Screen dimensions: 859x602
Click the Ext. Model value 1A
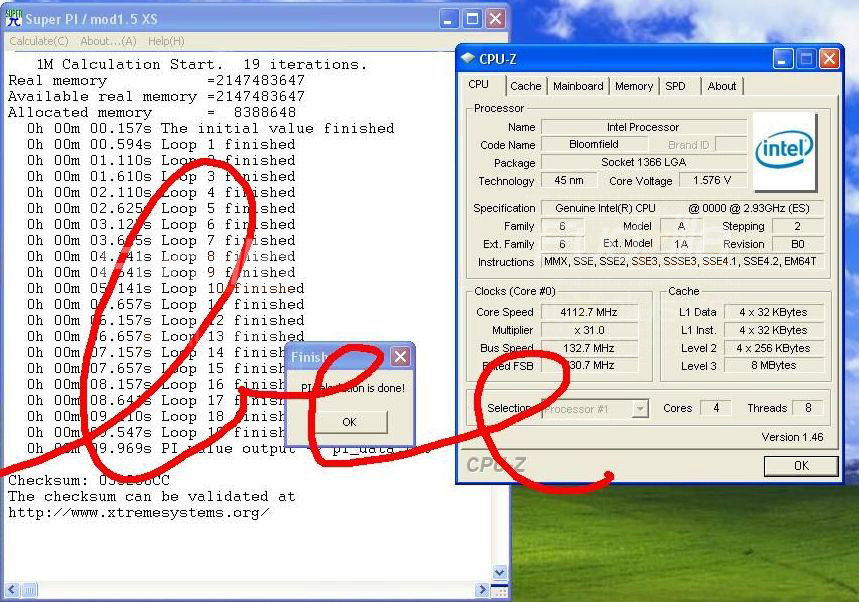tap(681, 244)
